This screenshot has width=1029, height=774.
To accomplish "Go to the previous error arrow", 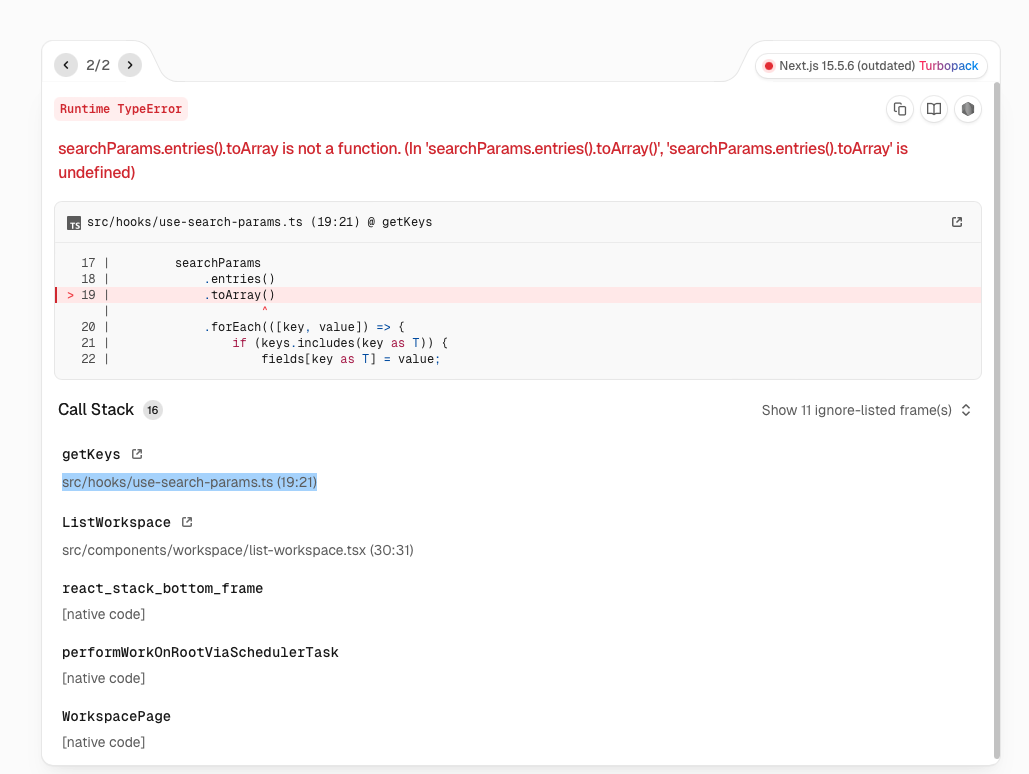I will tap(66, 65).
